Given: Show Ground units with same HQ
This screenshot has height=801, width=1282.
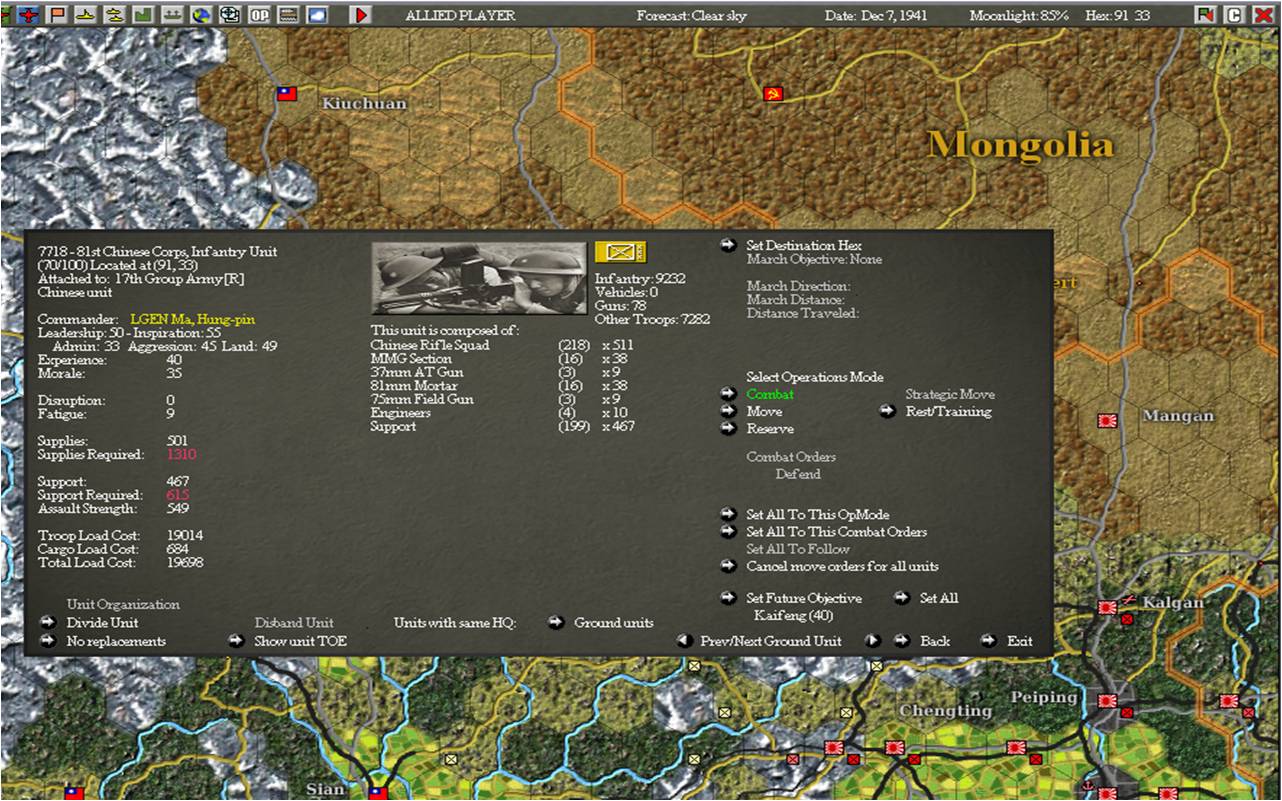Looking at the screenshot, I should click(x=613, y=623).
